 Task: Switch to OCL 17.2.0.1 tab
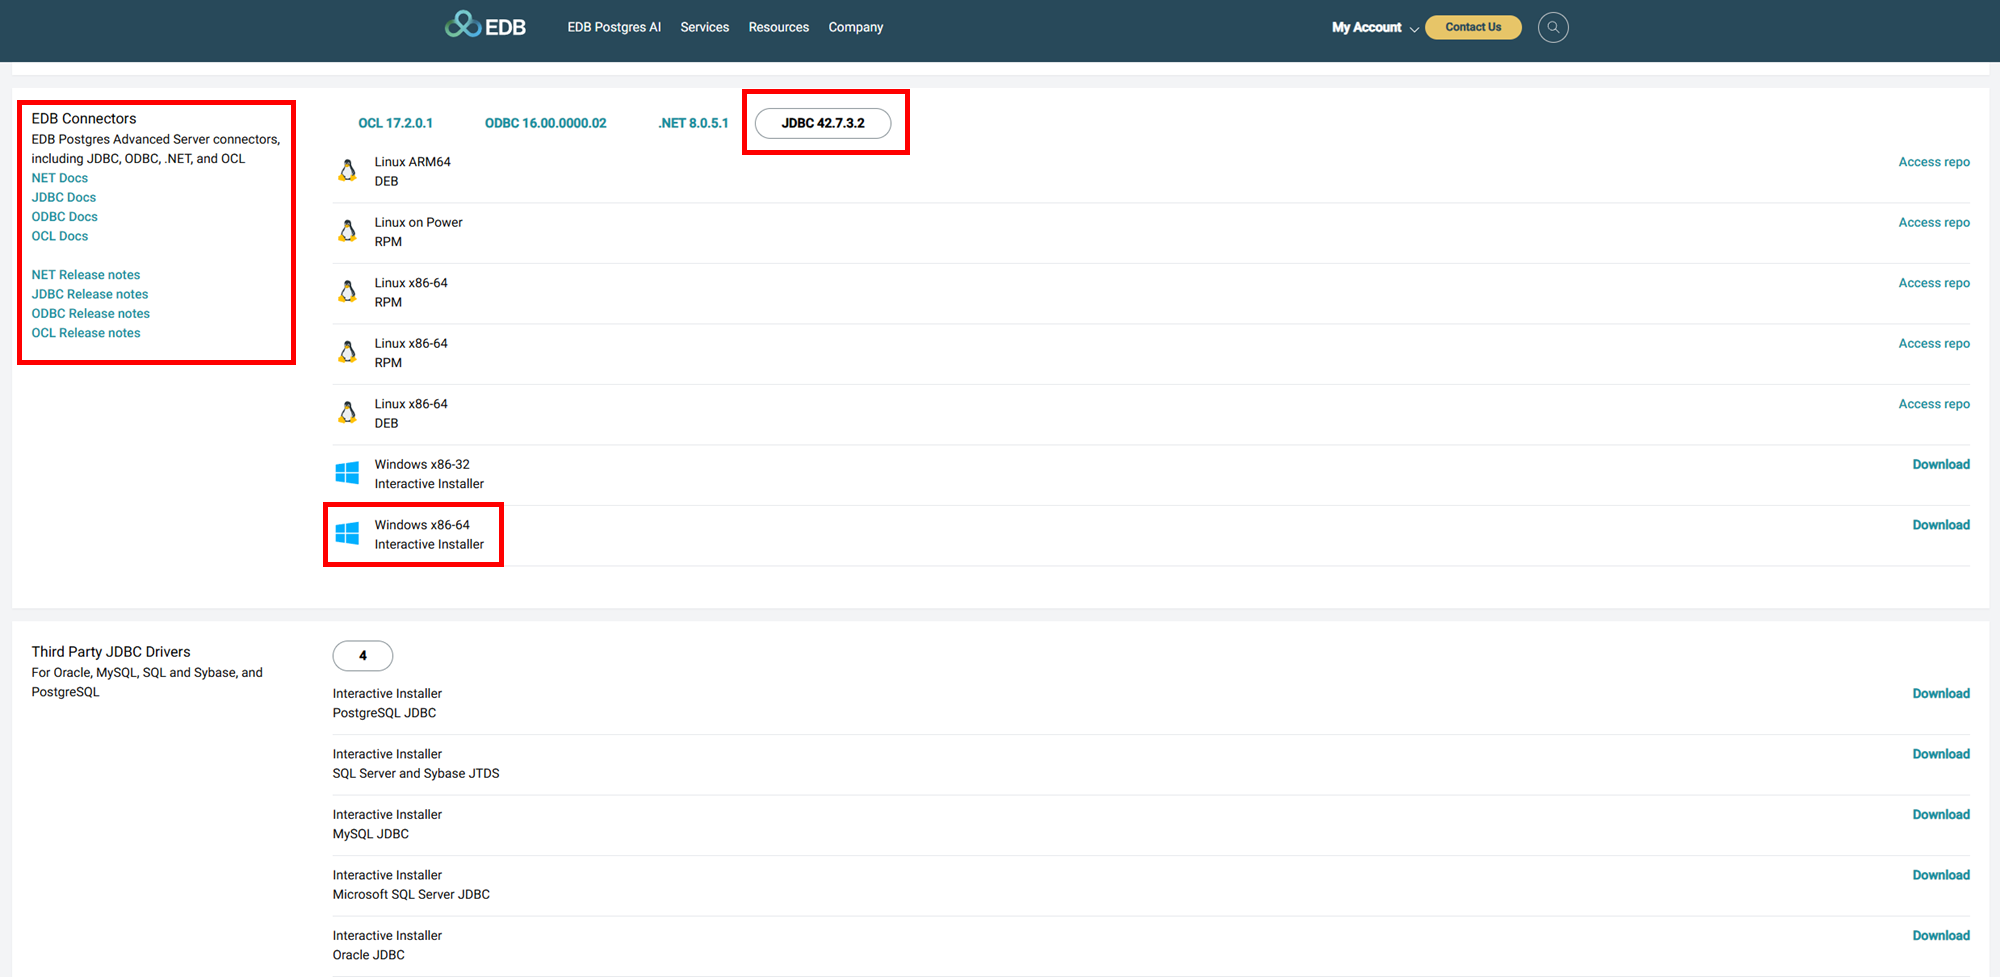coord(395,123)
